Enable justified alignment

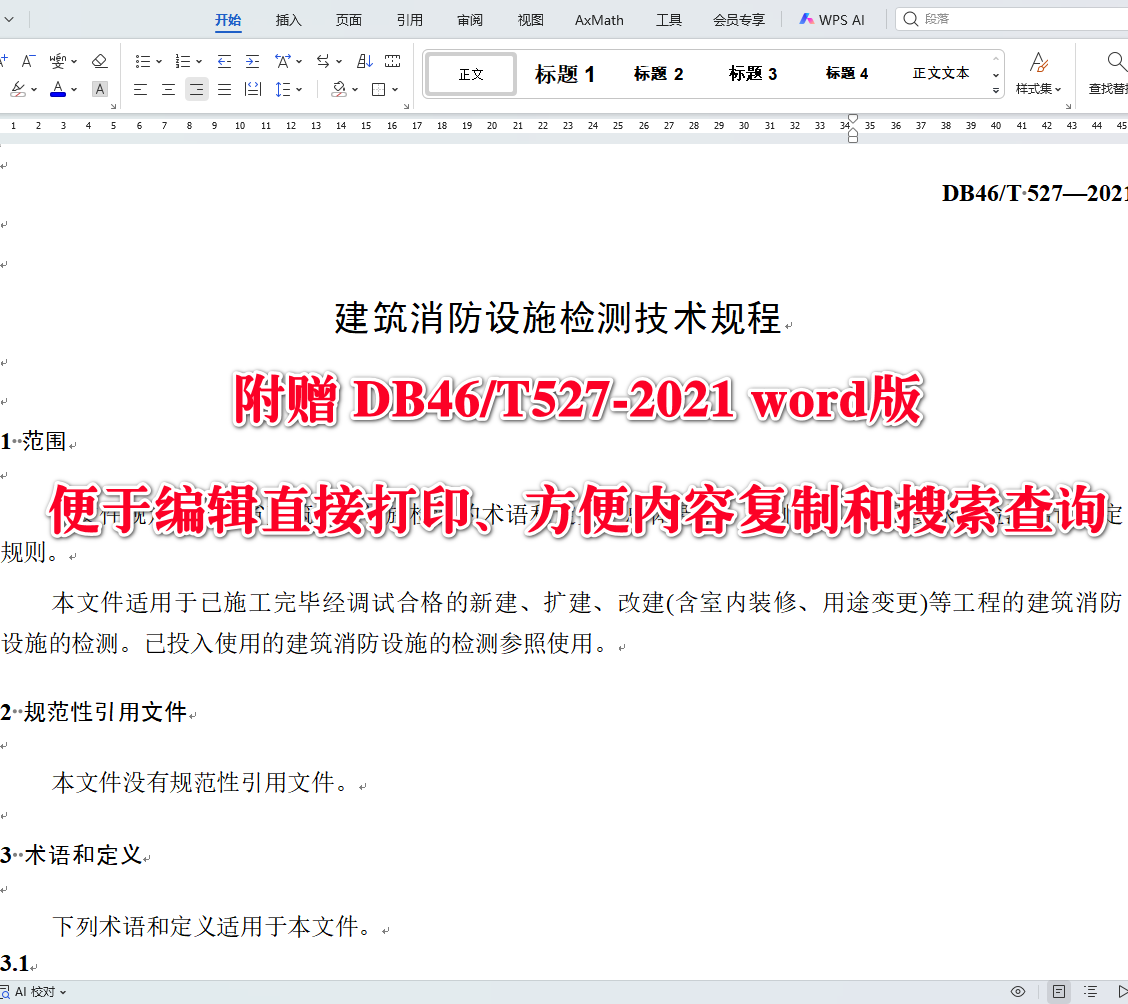(224, 89)
